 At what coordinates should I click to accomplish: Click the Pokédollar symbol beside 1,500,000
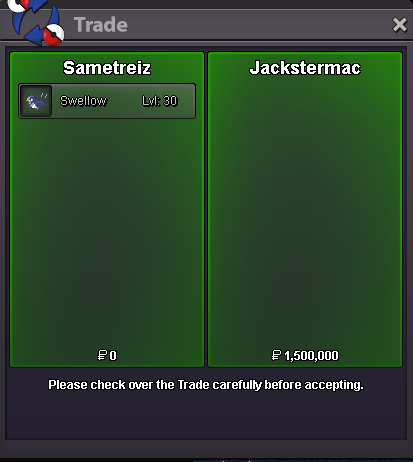coord(276,355)
